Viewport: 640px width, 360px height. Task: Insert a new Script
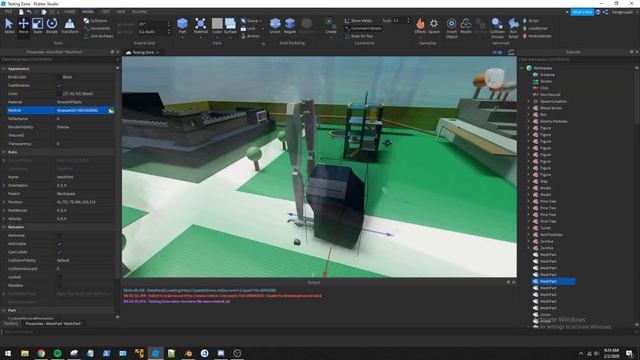(x=531, y=20)
